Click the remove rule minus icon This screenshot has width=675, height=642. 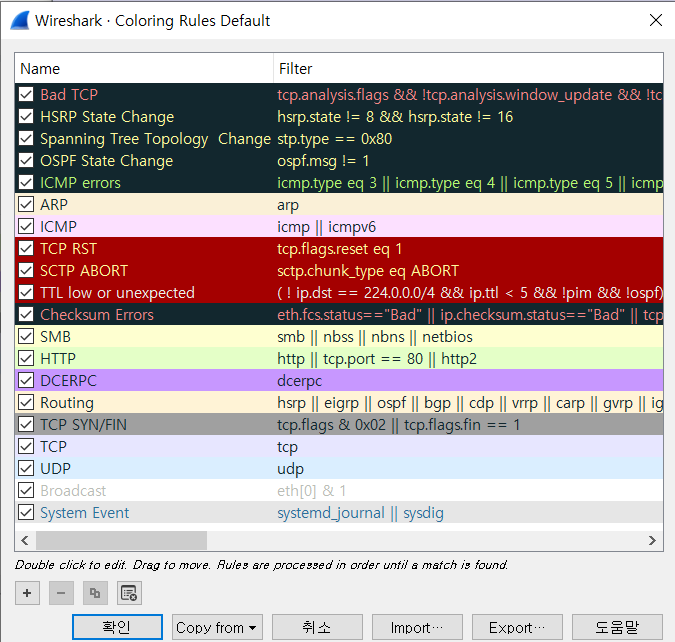pos(61,593)
